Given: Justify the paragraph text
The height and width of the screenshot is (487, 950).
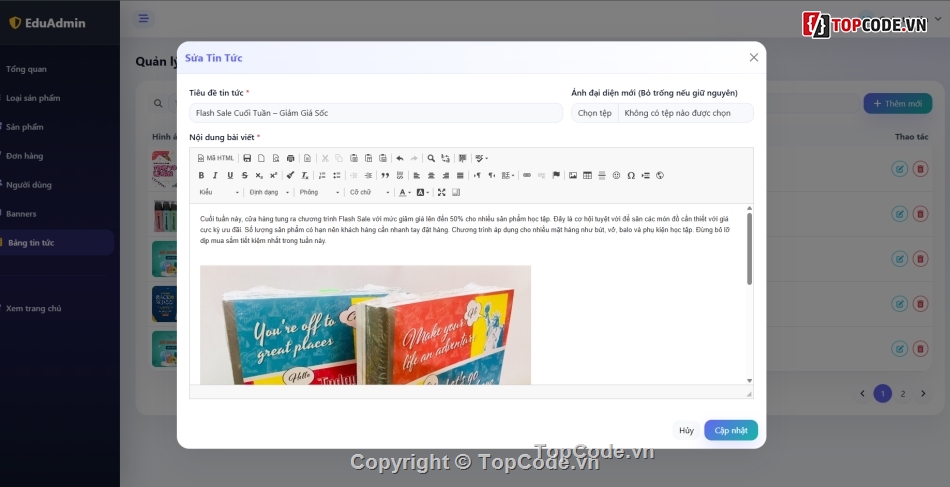Looking at the screenshot, I should click(x=460, y=175).
